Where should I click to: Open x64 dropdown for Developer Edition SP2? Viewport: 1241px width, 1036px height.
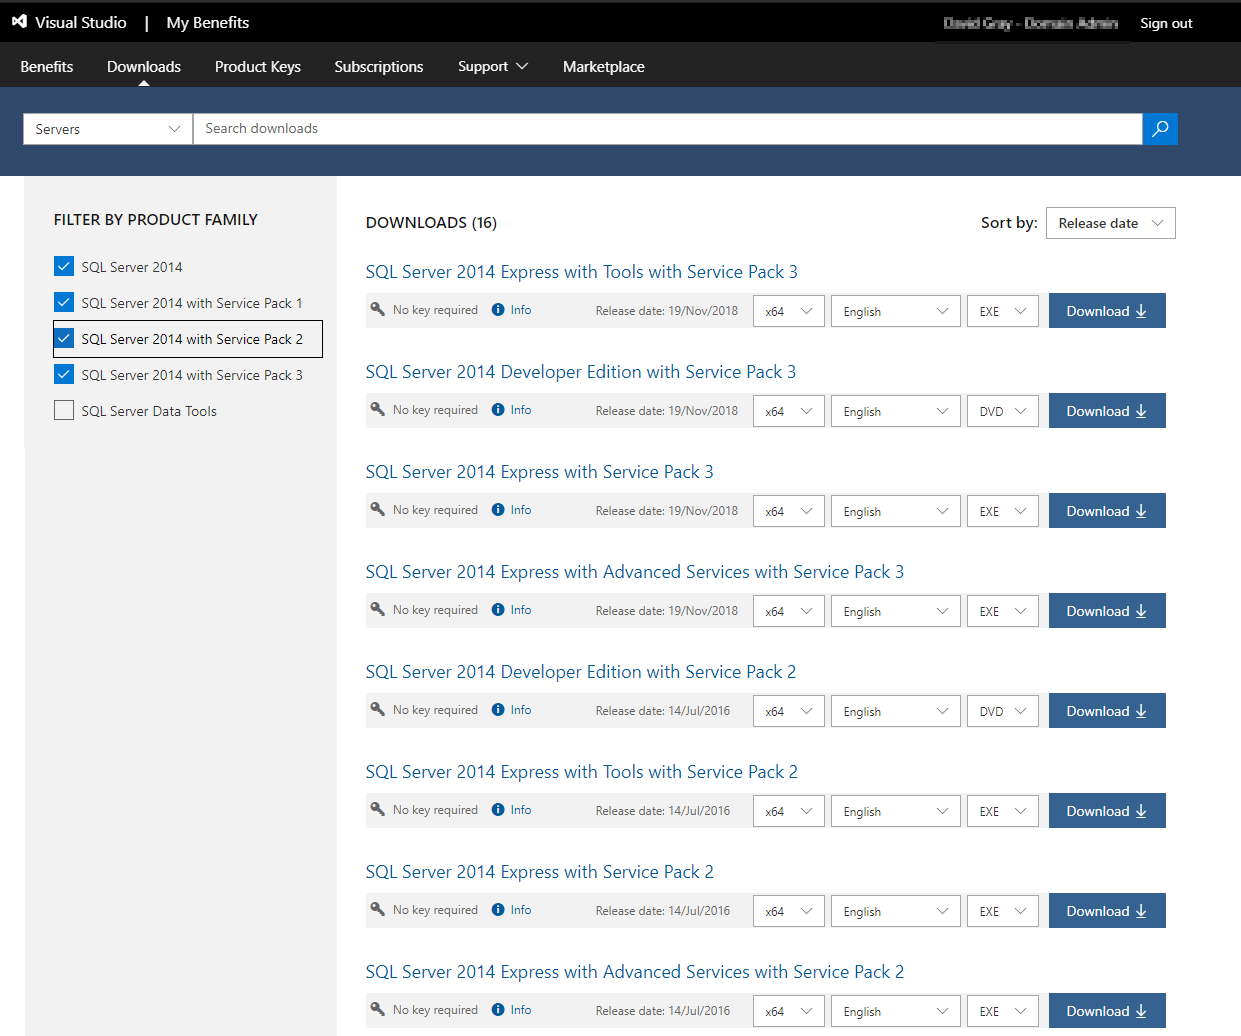coord(789,711)
